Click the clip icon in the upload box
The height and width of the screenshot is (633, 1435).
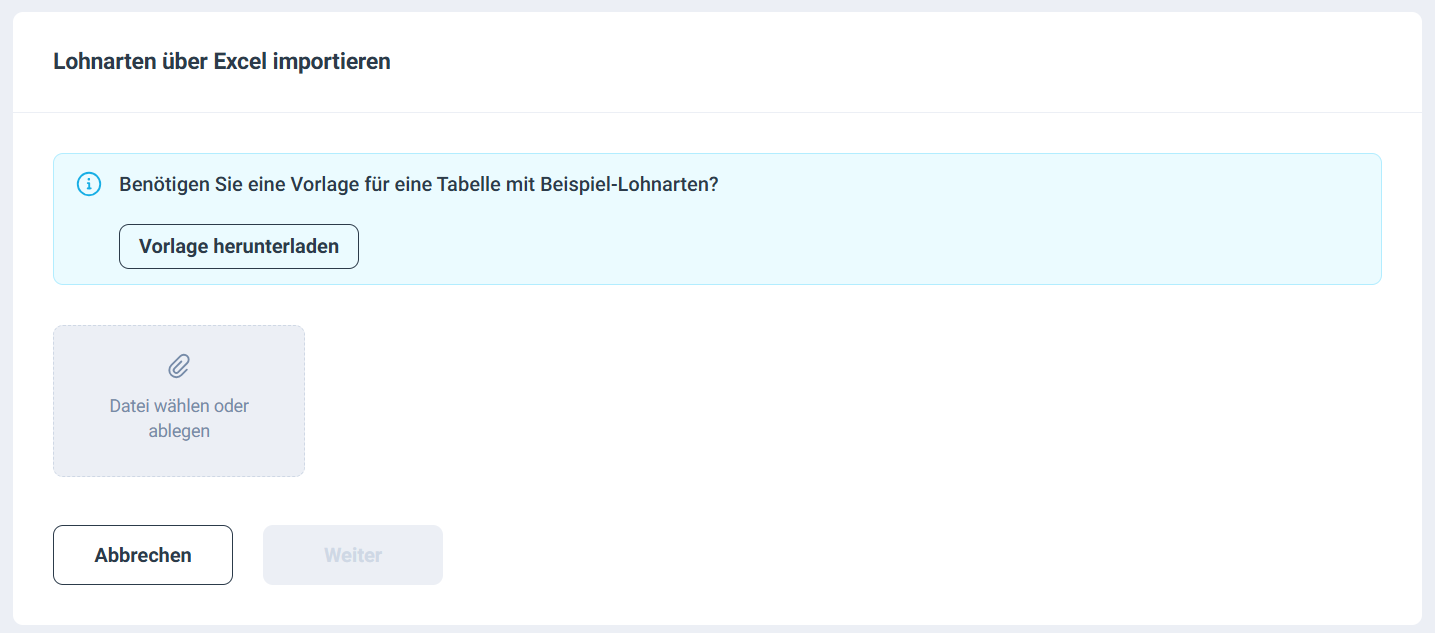pos(179,366)
